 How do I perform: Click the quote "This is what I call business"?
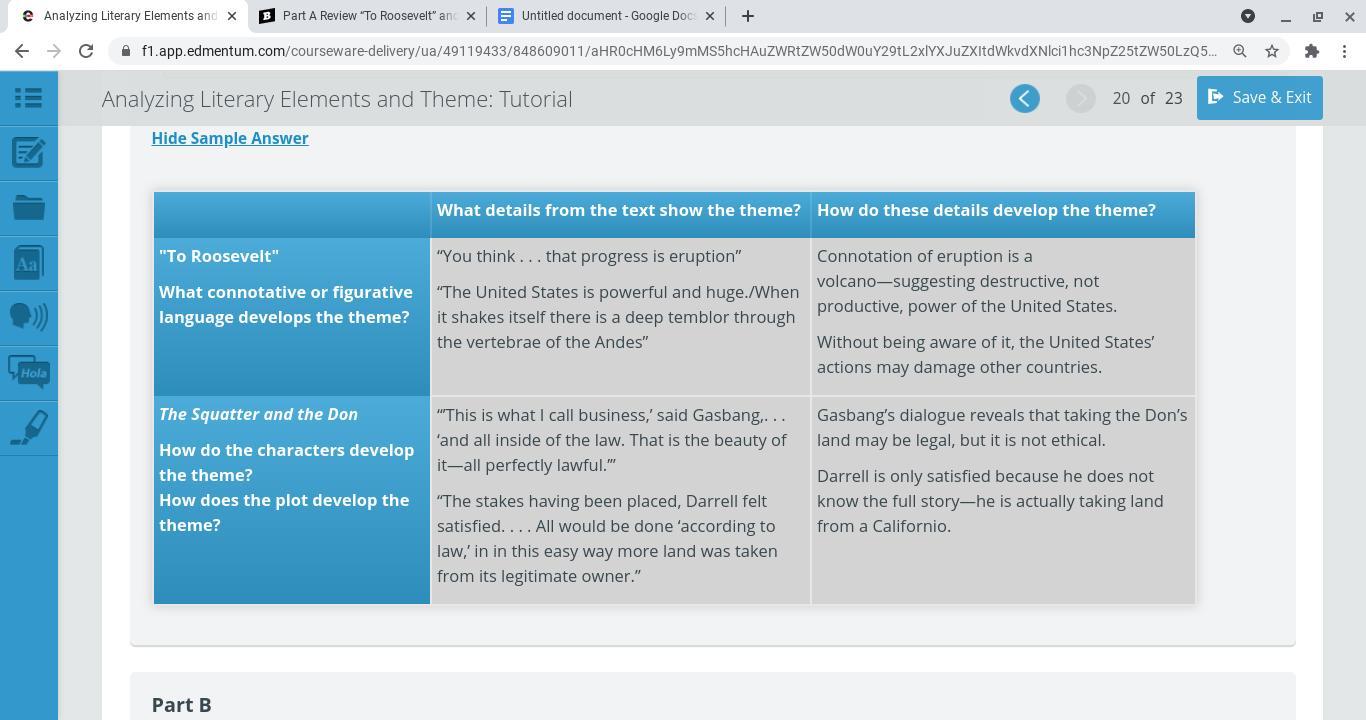tap(612, 440)
